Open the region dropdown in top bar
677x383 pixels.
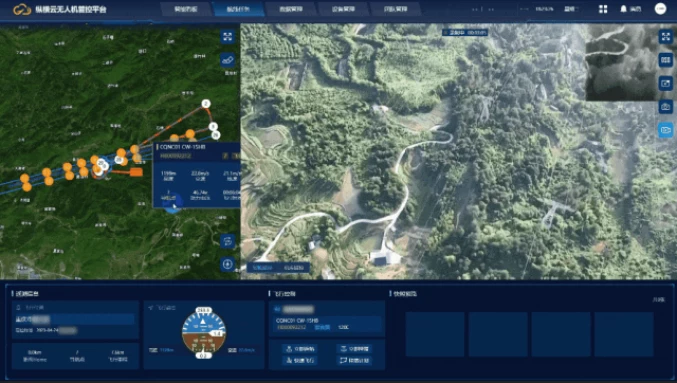click(571, 9)
